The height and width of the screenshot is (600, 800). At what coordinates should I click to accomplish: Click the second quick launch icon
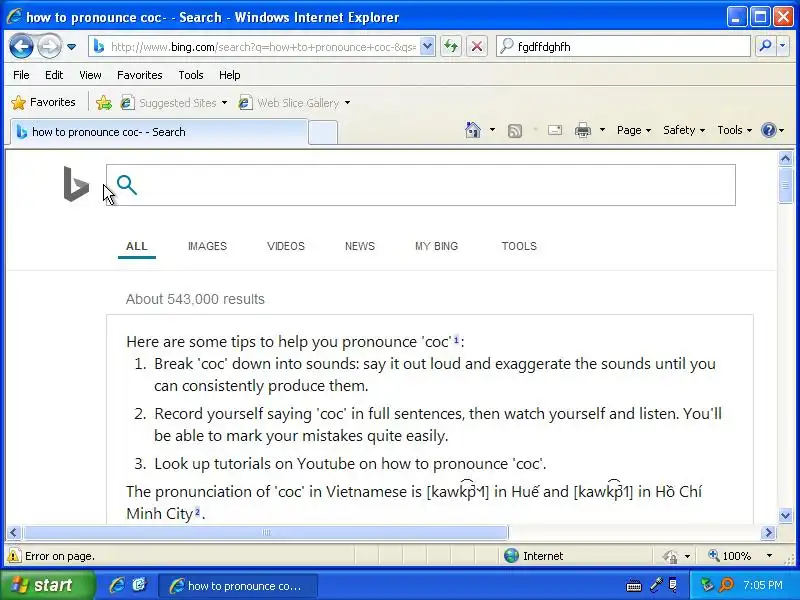click(139, 585)
